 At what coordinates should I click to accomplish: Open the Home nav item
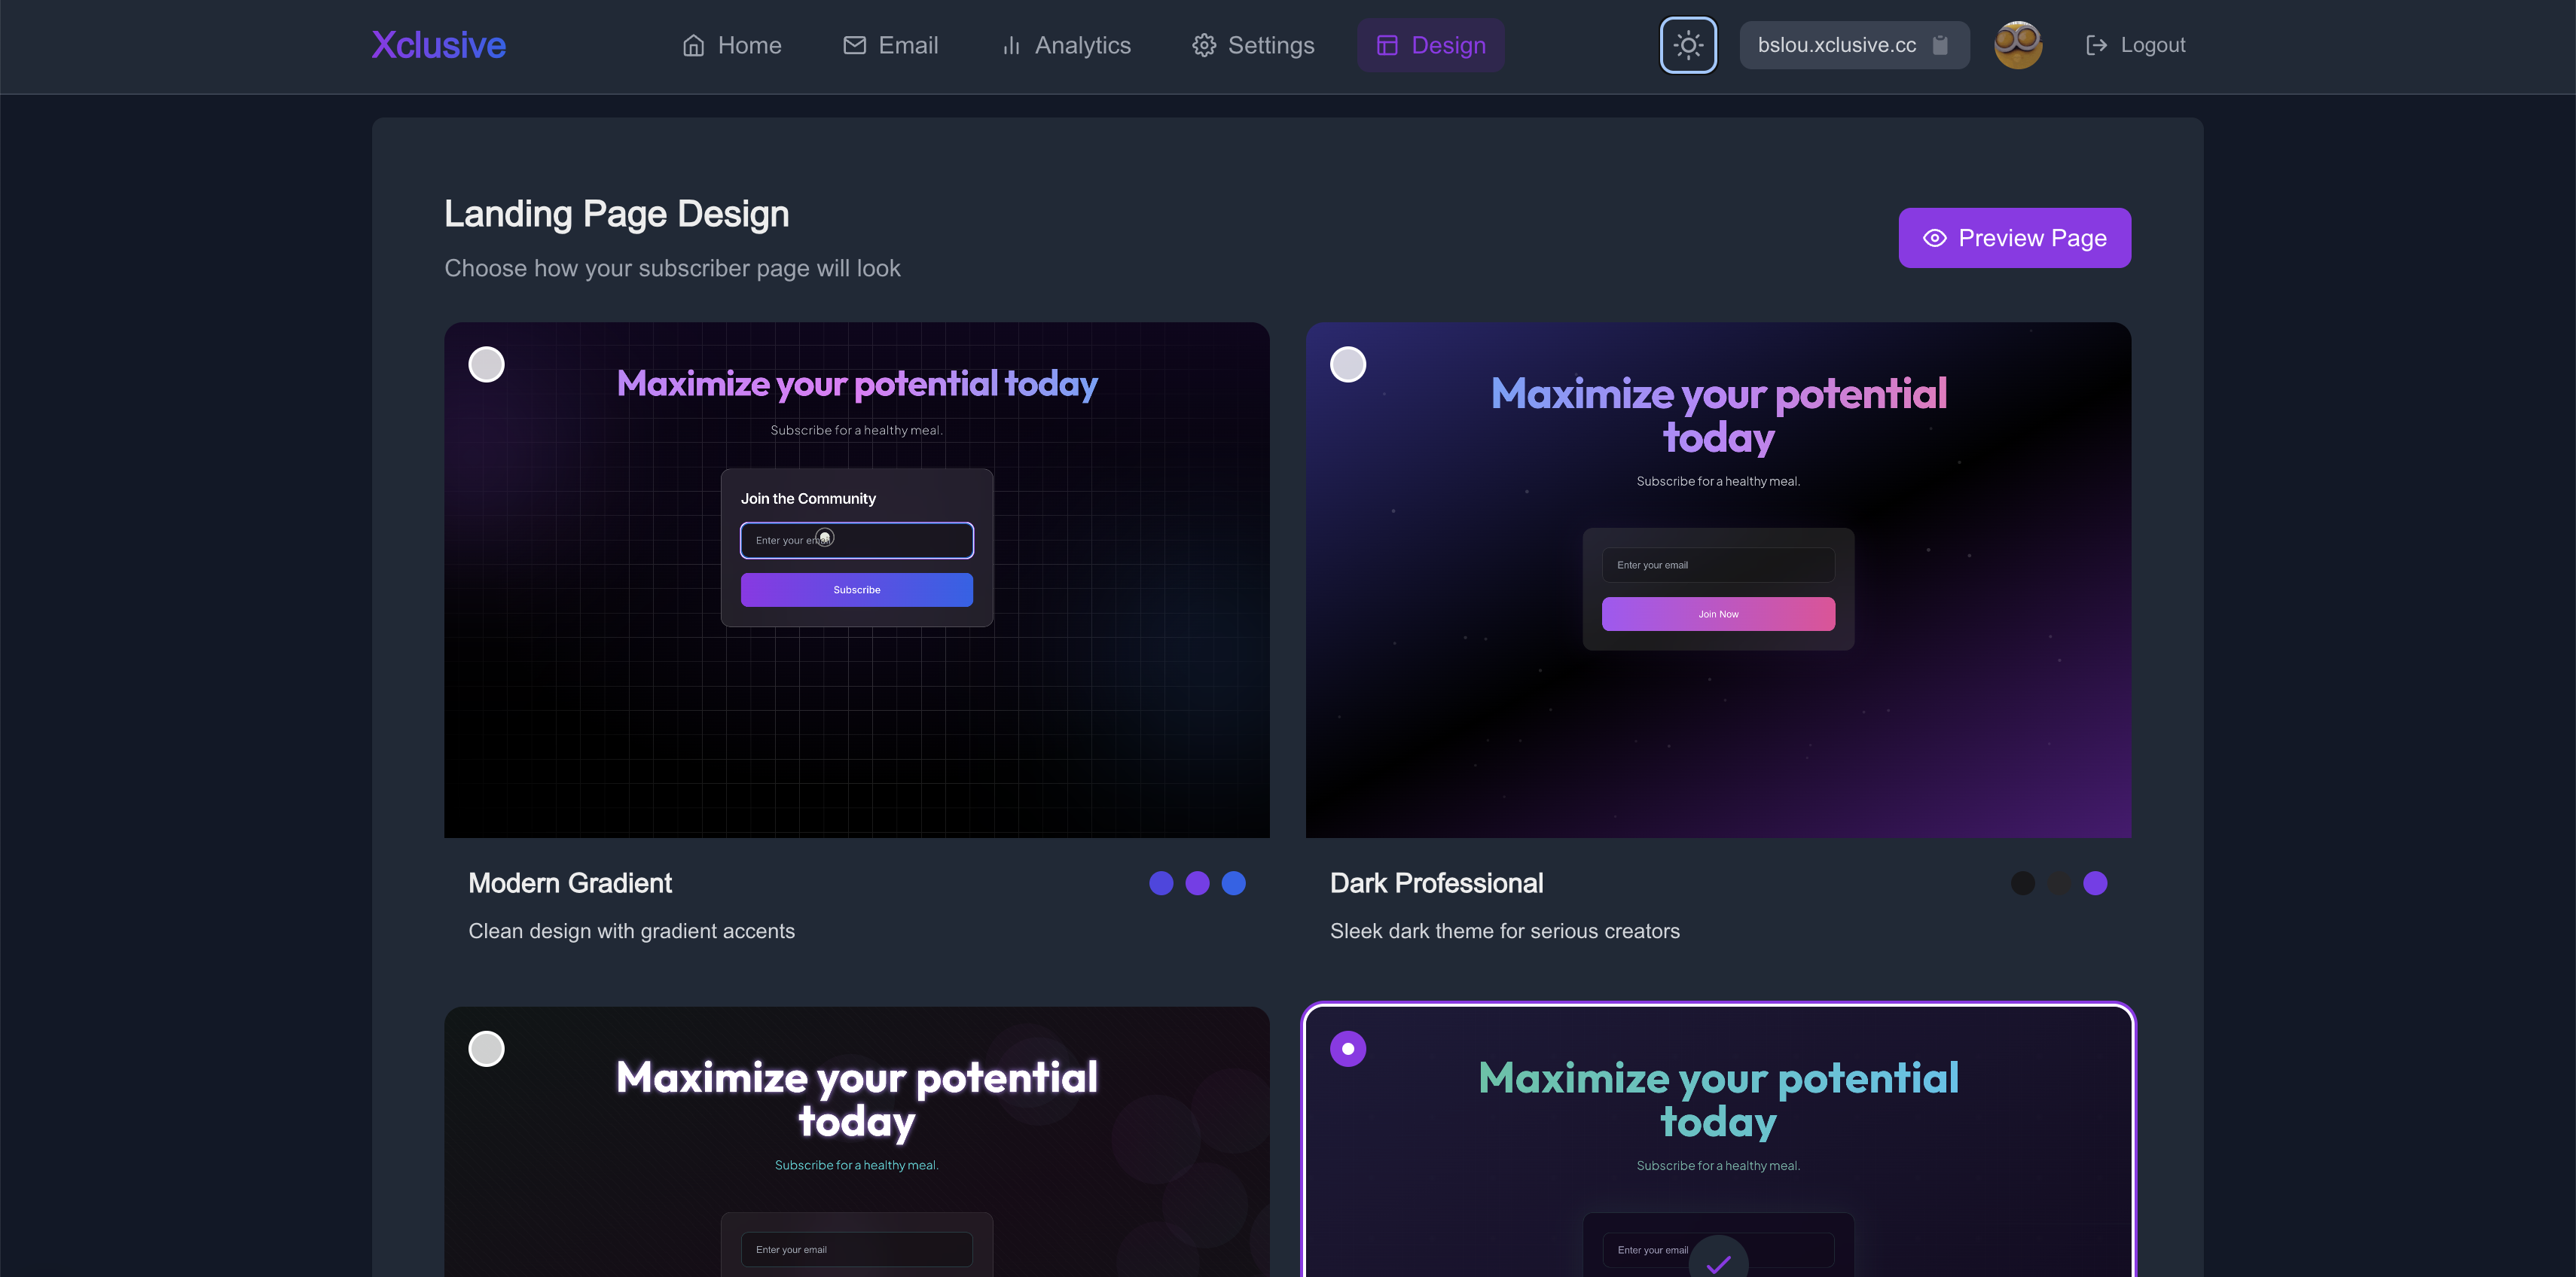tap(732, 45)
